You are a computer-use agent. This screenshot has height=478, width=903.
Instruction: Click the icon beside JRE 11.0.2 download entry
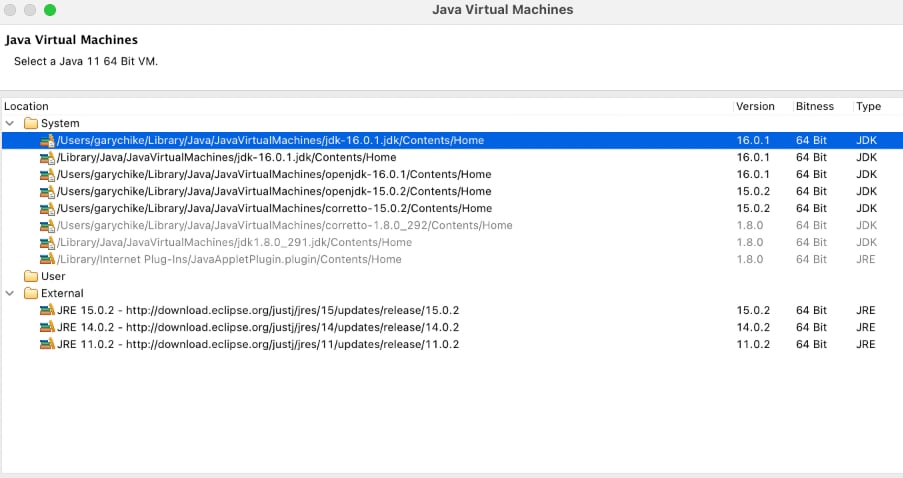point(47,345)
